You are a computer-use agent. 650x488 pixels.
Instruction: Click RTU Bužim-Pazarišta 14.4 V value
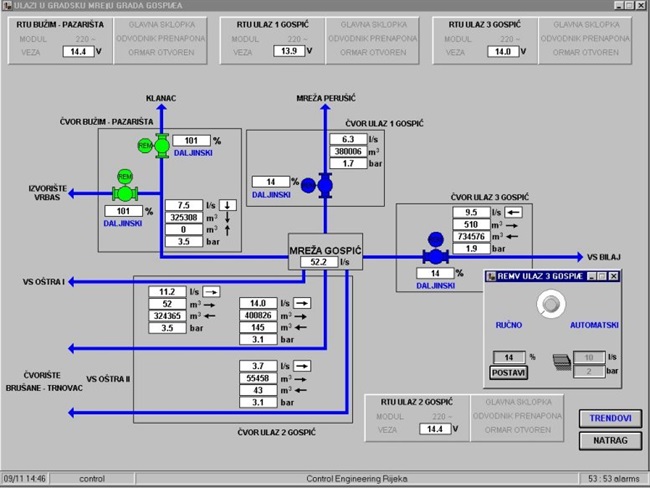[78, 52]
